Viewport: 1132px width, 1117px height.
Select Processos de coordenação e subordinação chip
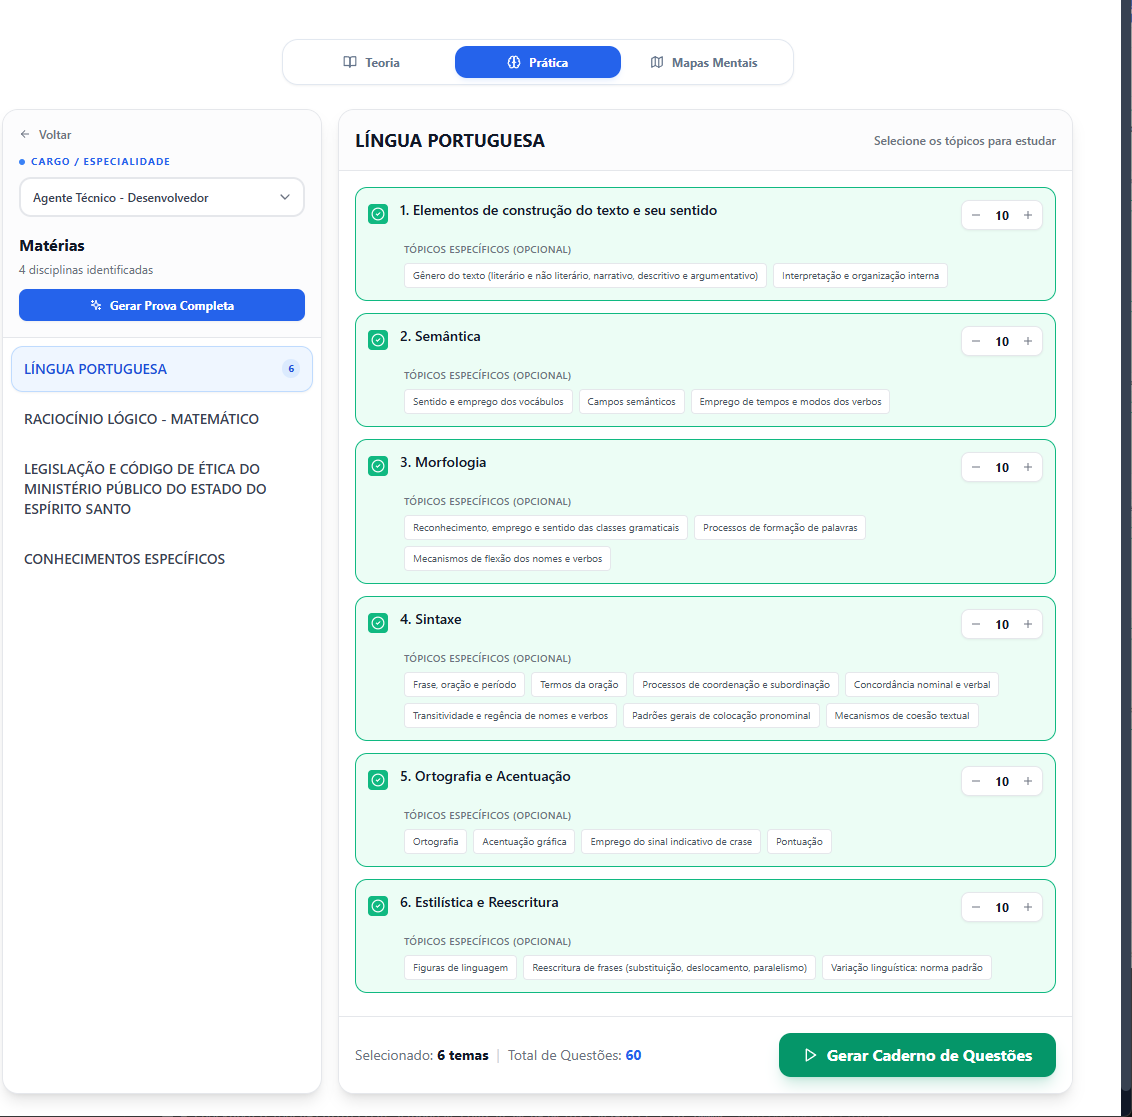pyautogui.click(x=736, y=684)
